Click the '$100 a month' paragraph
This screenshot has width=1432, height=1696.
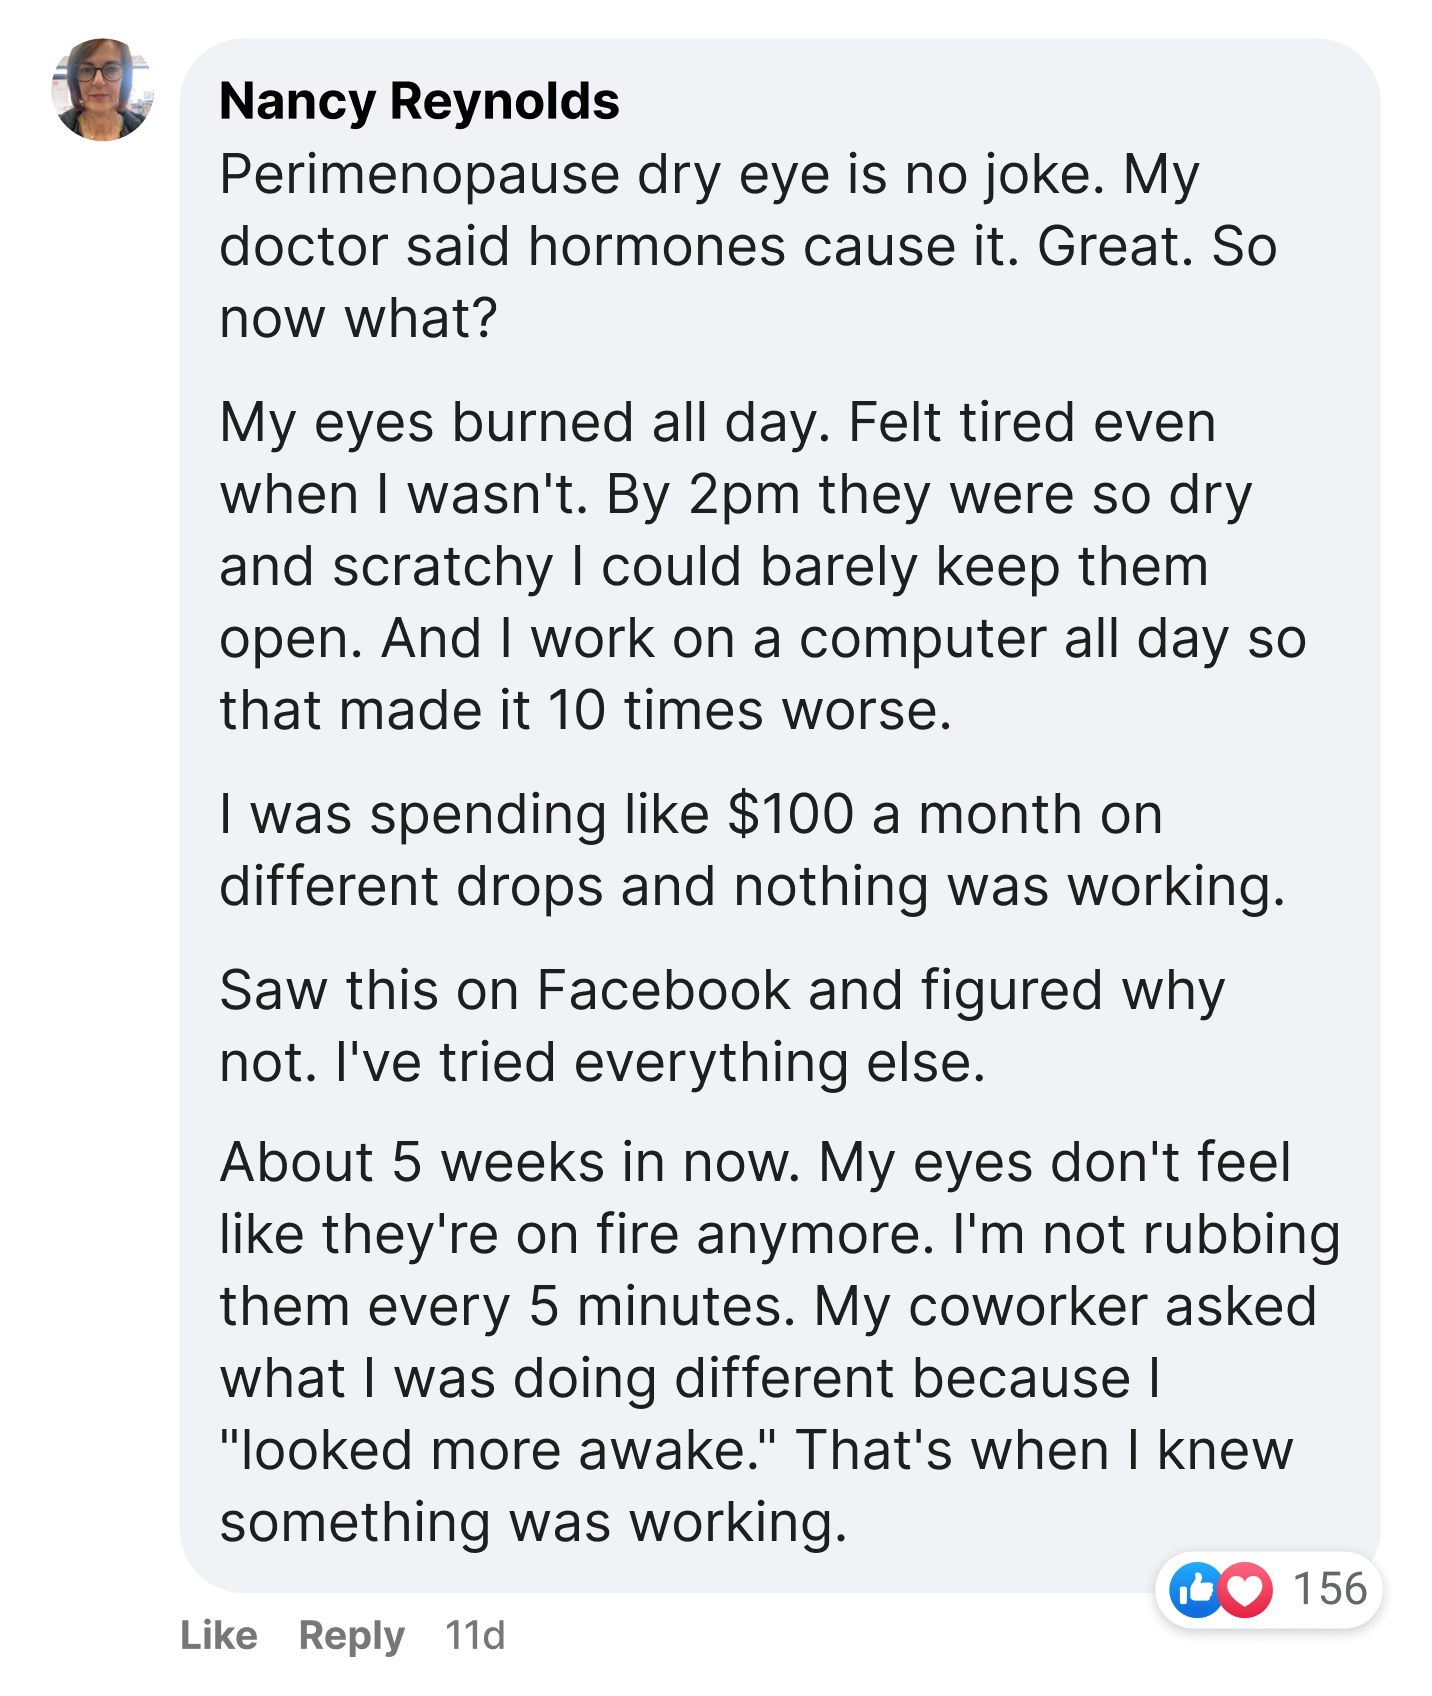[750, 850]
